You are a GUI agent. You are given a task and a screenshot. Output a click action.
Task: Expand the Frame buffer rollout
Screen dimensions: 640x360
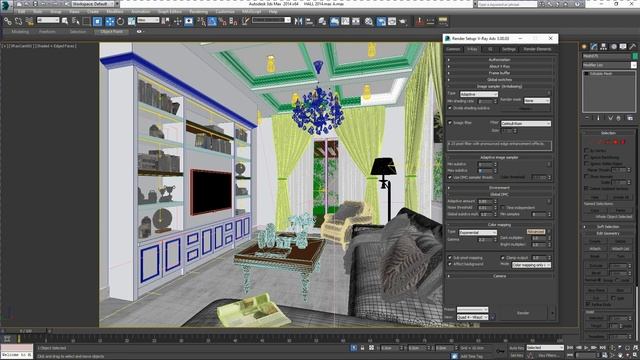pos(500,73)
